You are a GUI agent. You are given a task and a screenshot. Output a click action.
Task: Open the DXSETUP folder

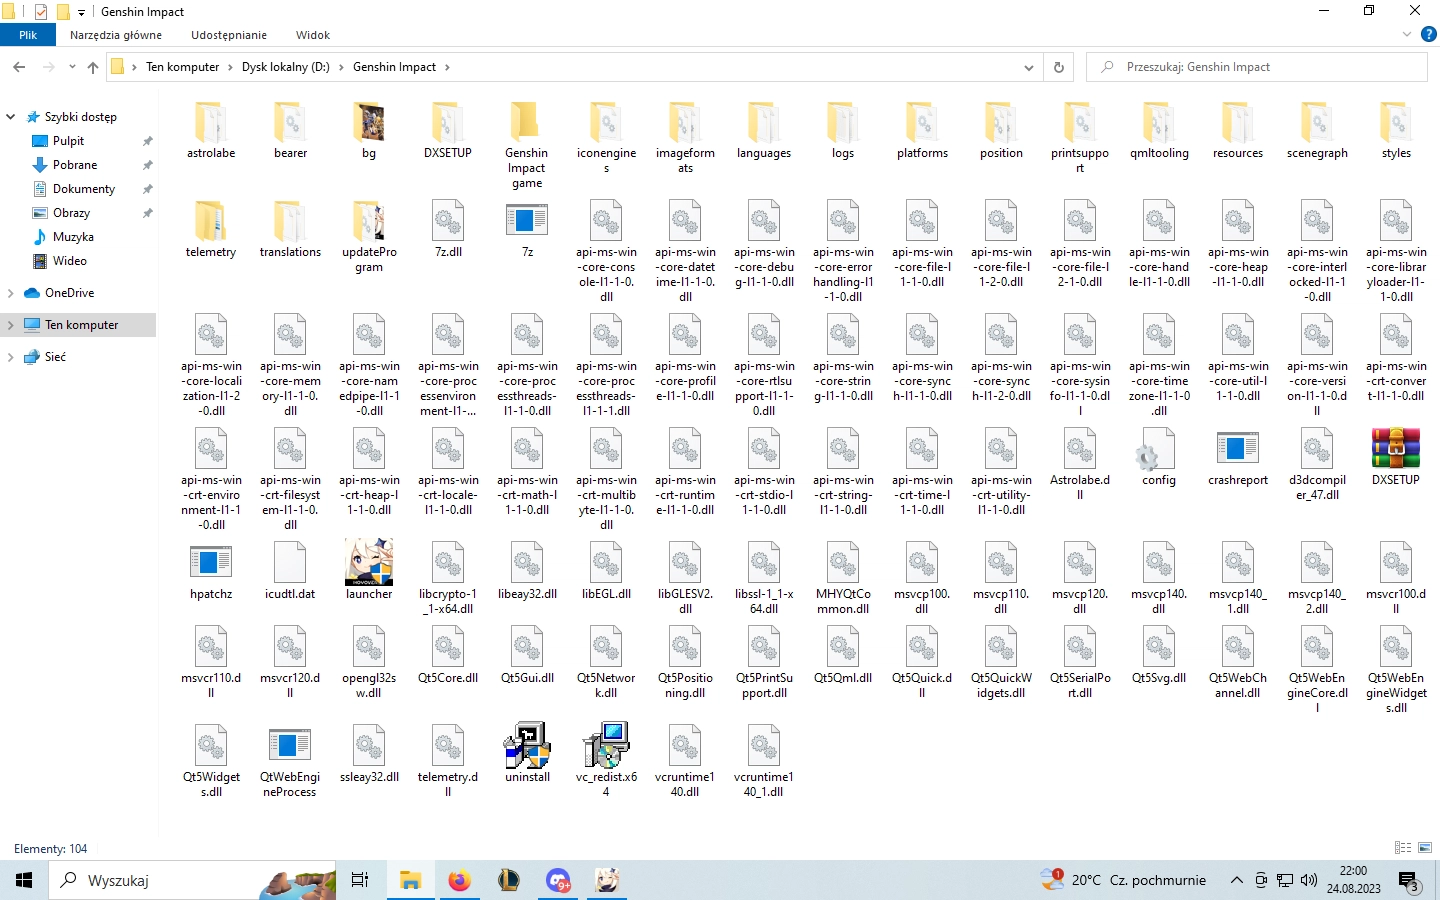[448, 130]
